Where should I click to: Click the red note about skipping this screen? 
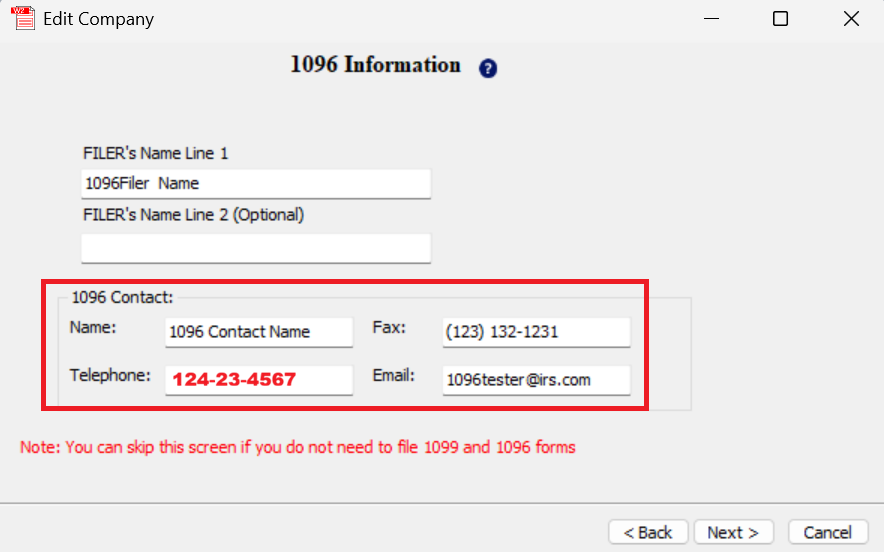tap(298, 447)
